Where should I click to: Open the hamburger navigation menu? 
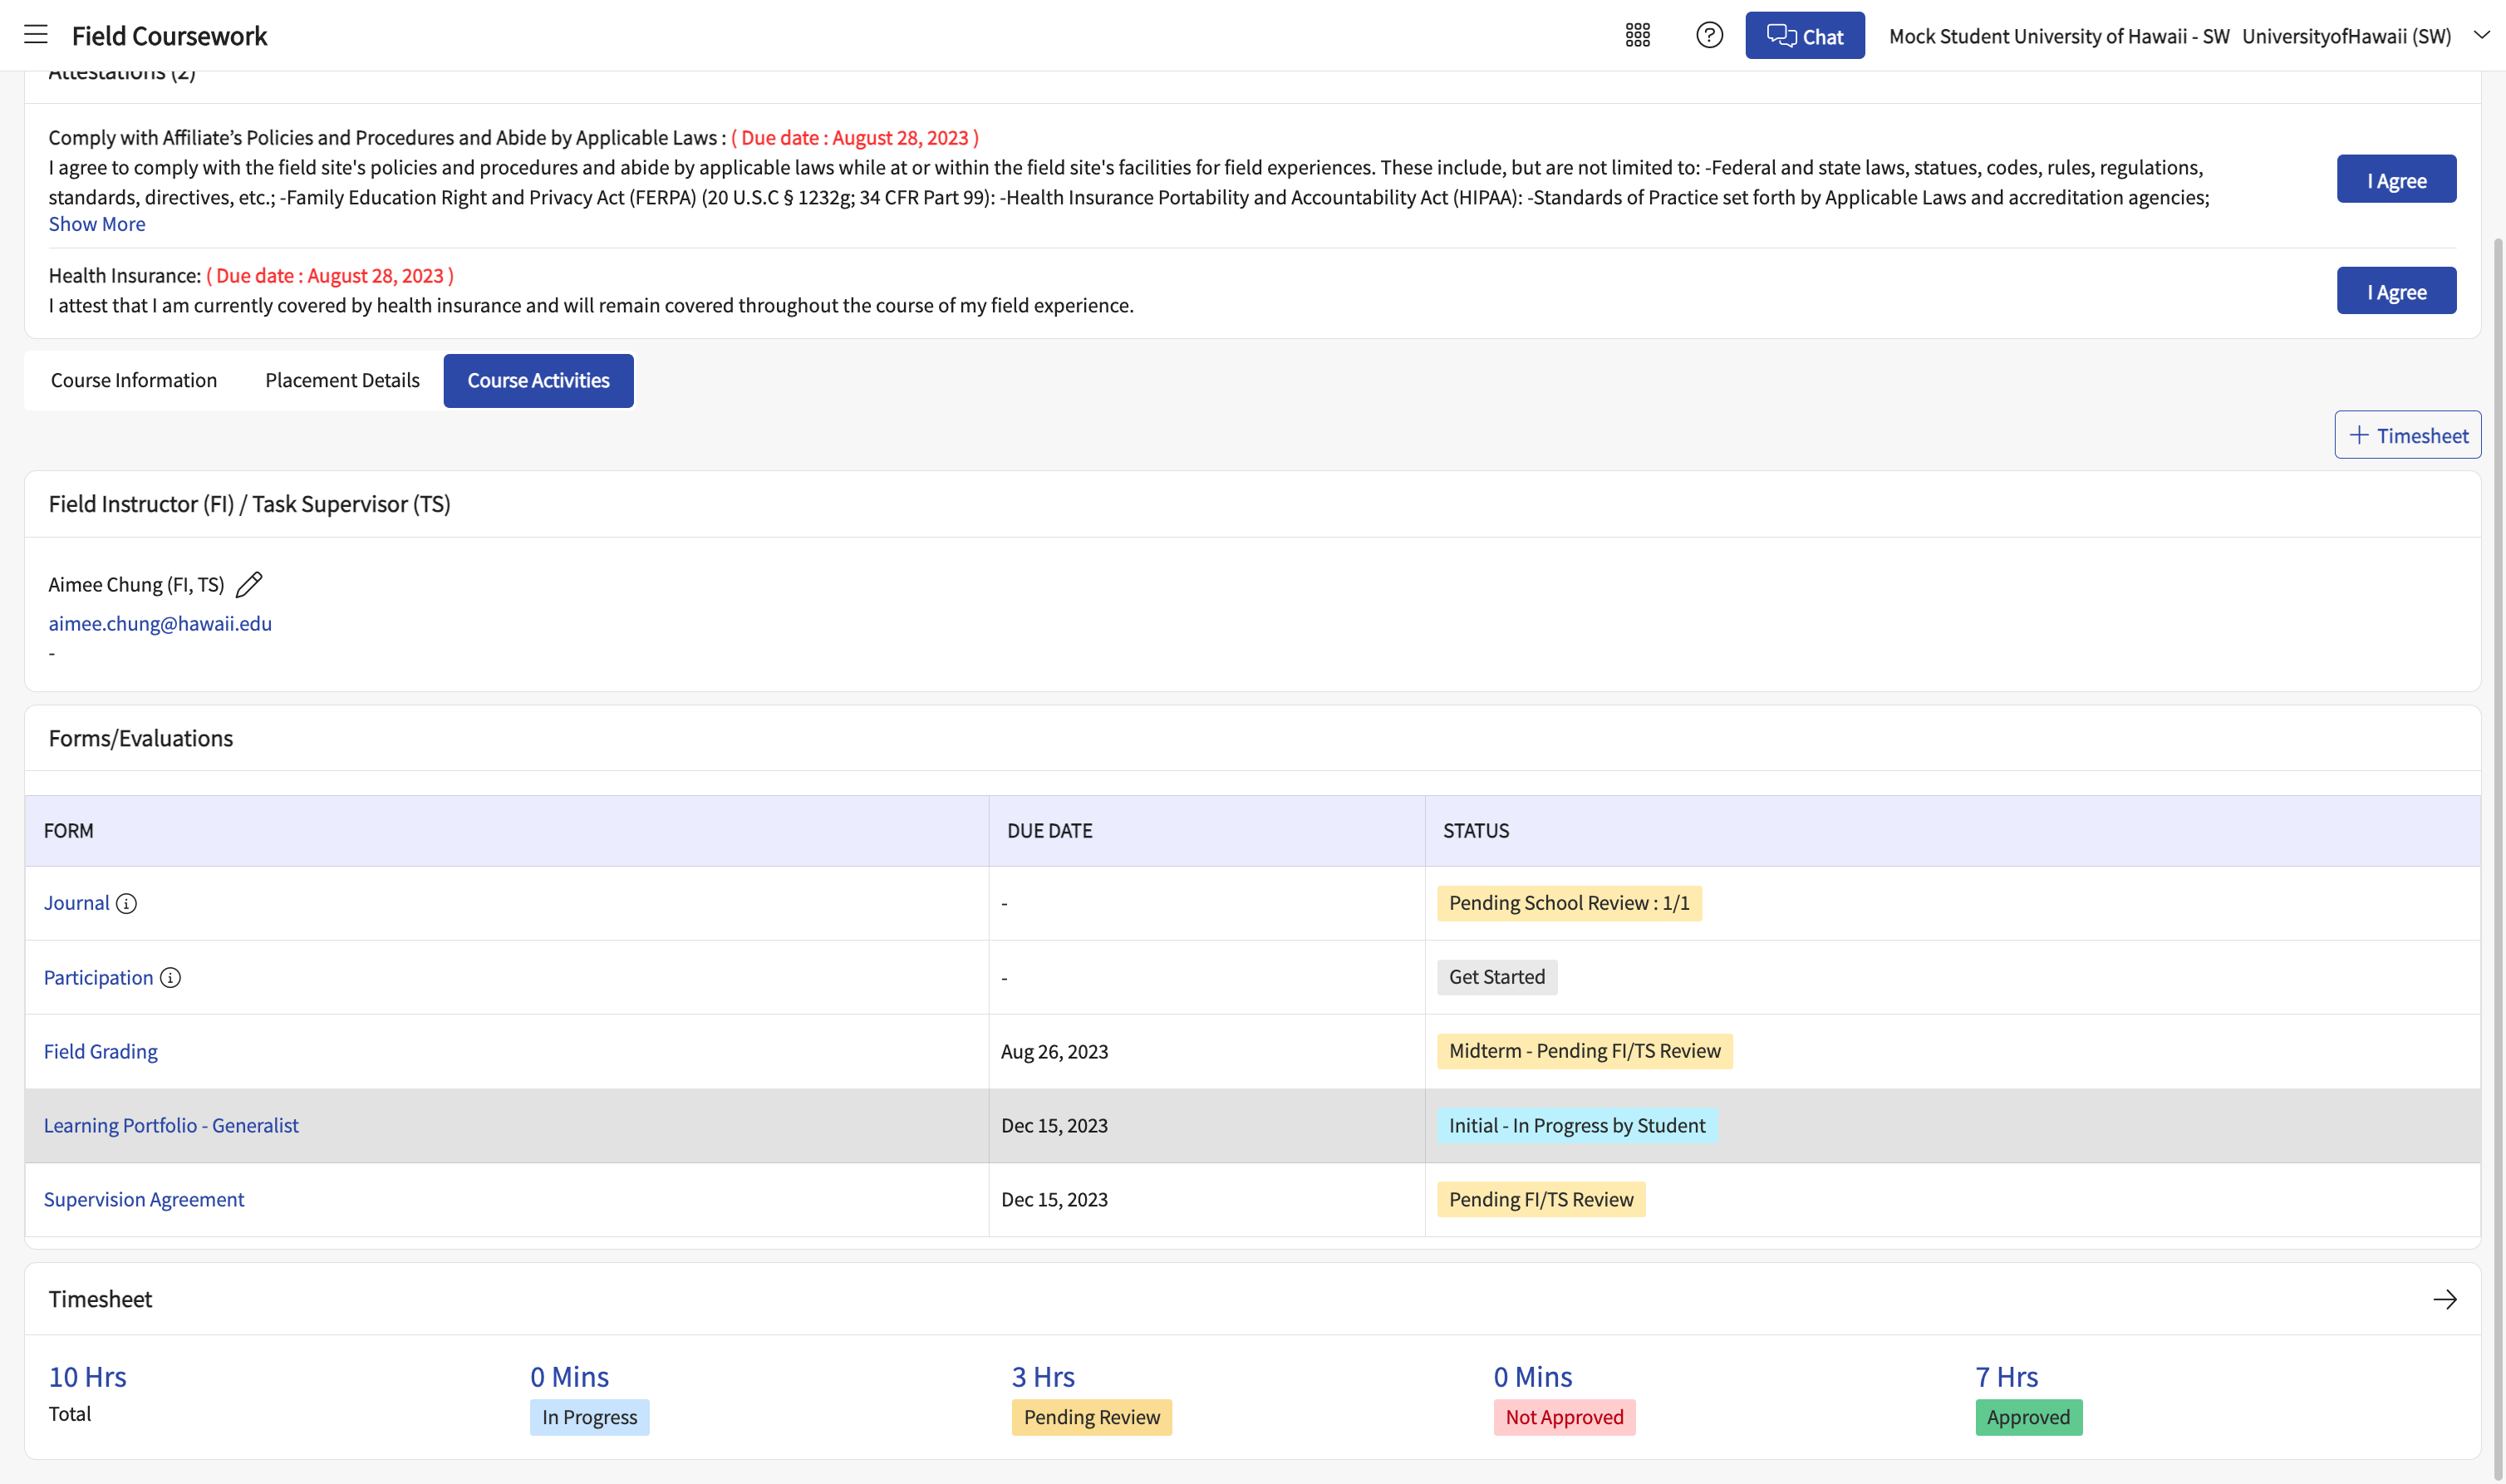tap(36, 35)
